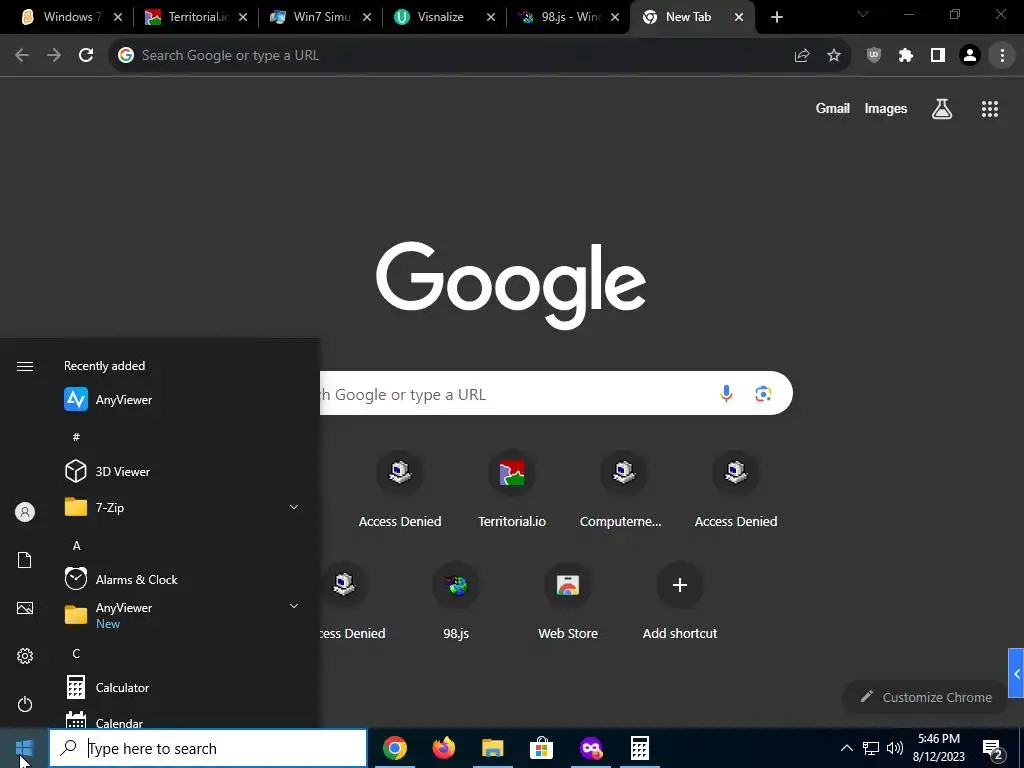The width and height of the screenshot is (1024, 768).
Task: Open the Search Labs flask icon
Action: 942,109
